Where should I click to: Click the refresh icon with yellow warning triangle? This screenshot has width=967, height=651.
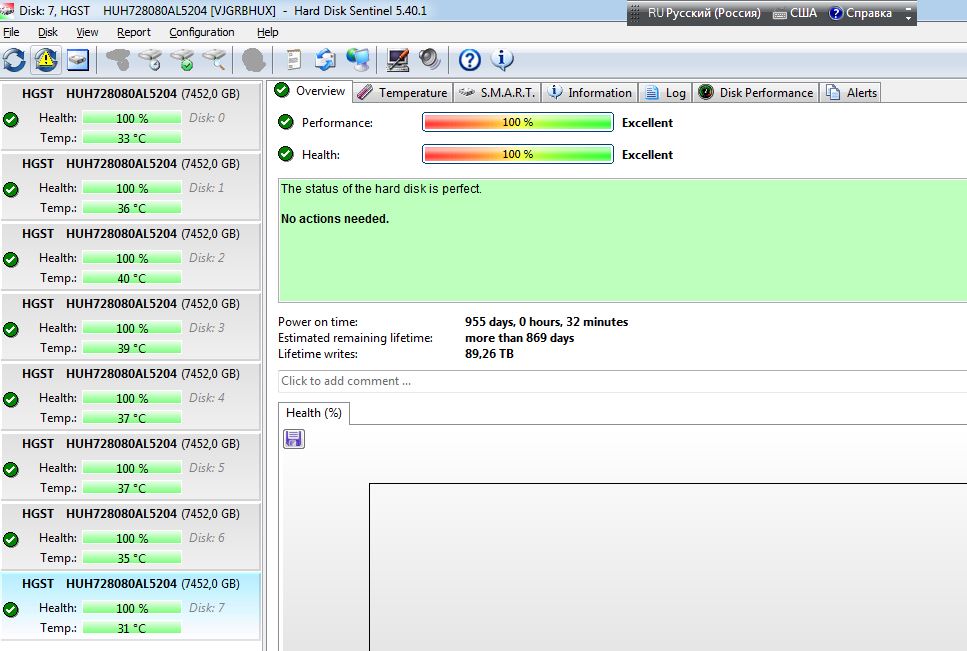[x=46, y=60]
